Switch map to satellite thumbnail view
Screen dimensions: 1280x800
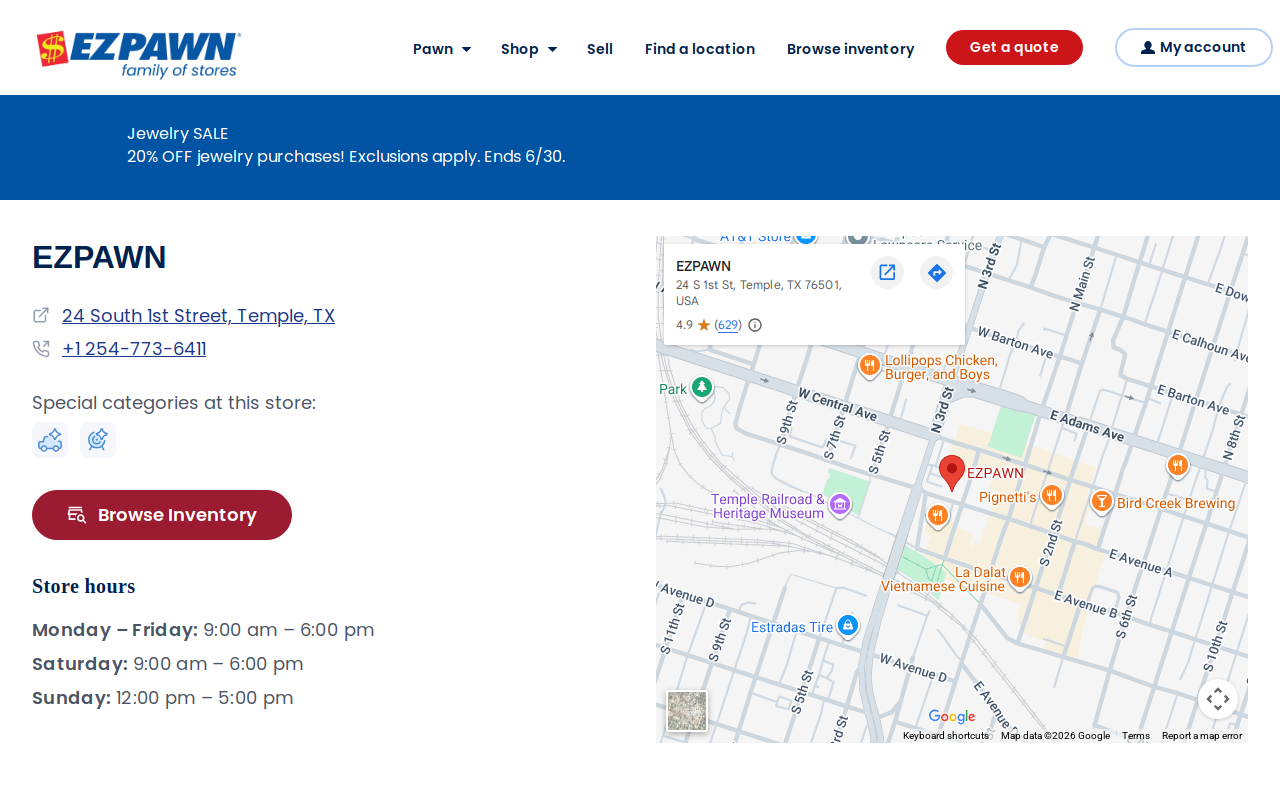687,711
